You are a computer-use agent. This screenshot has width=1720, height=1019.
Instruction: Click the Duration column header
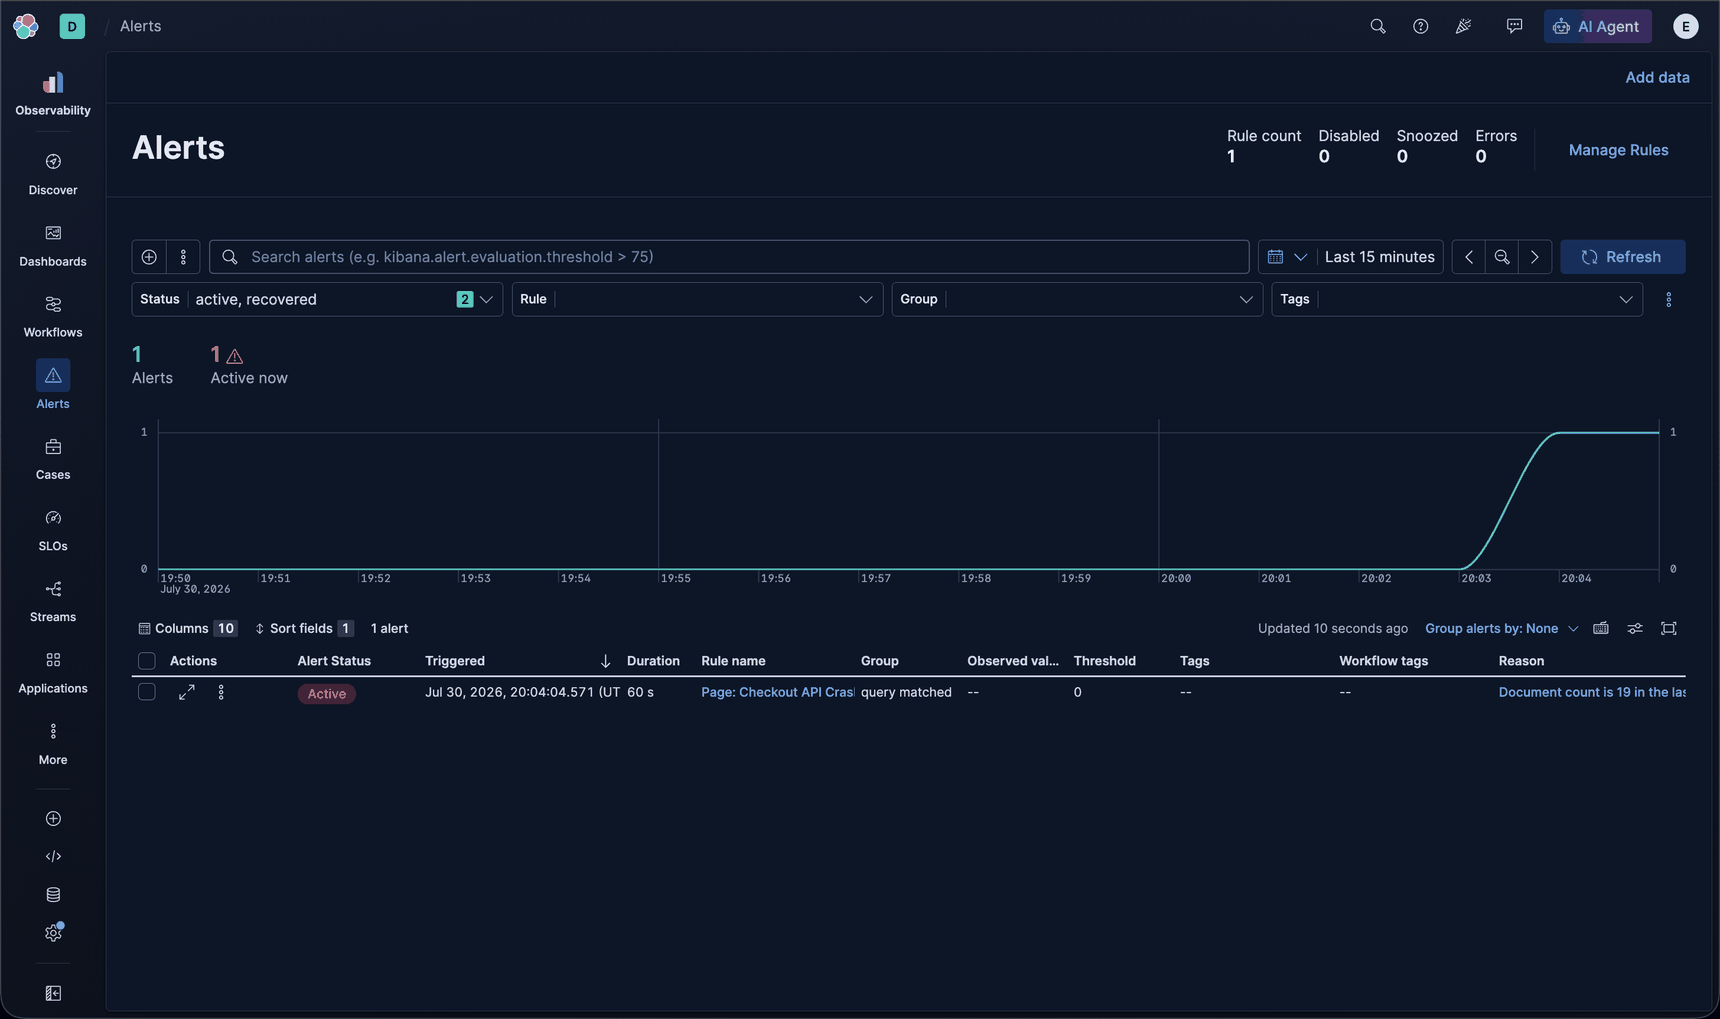653,661
